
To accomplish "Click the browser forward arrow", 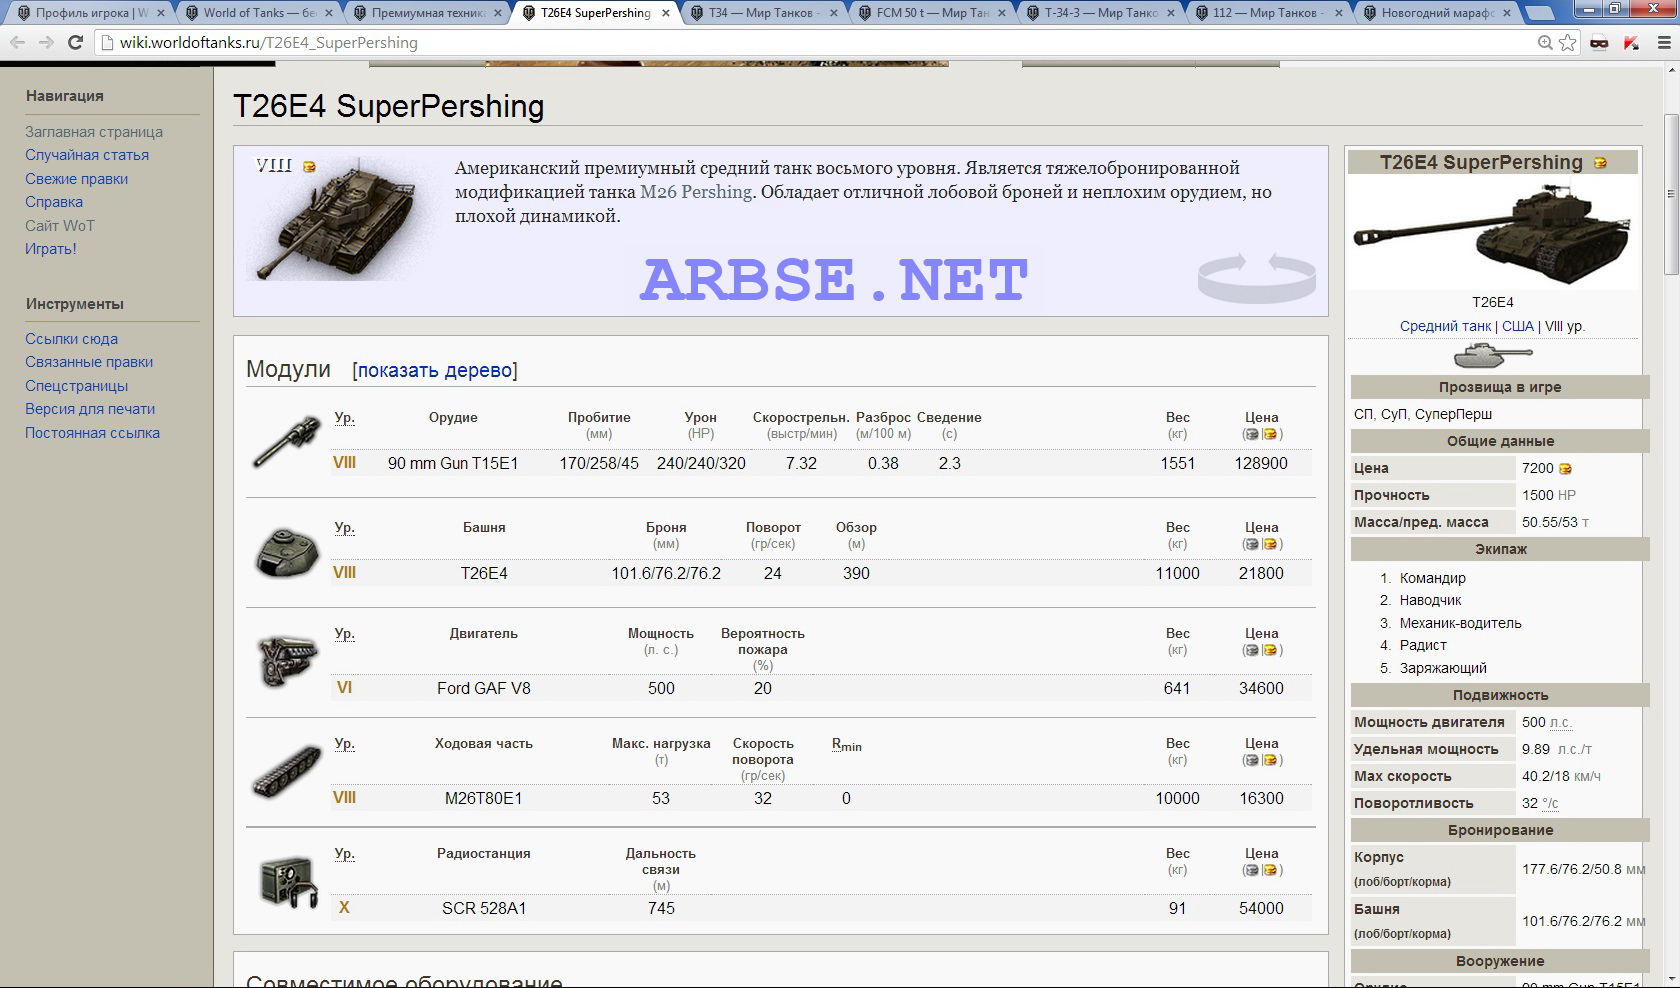I will point(46,43).
